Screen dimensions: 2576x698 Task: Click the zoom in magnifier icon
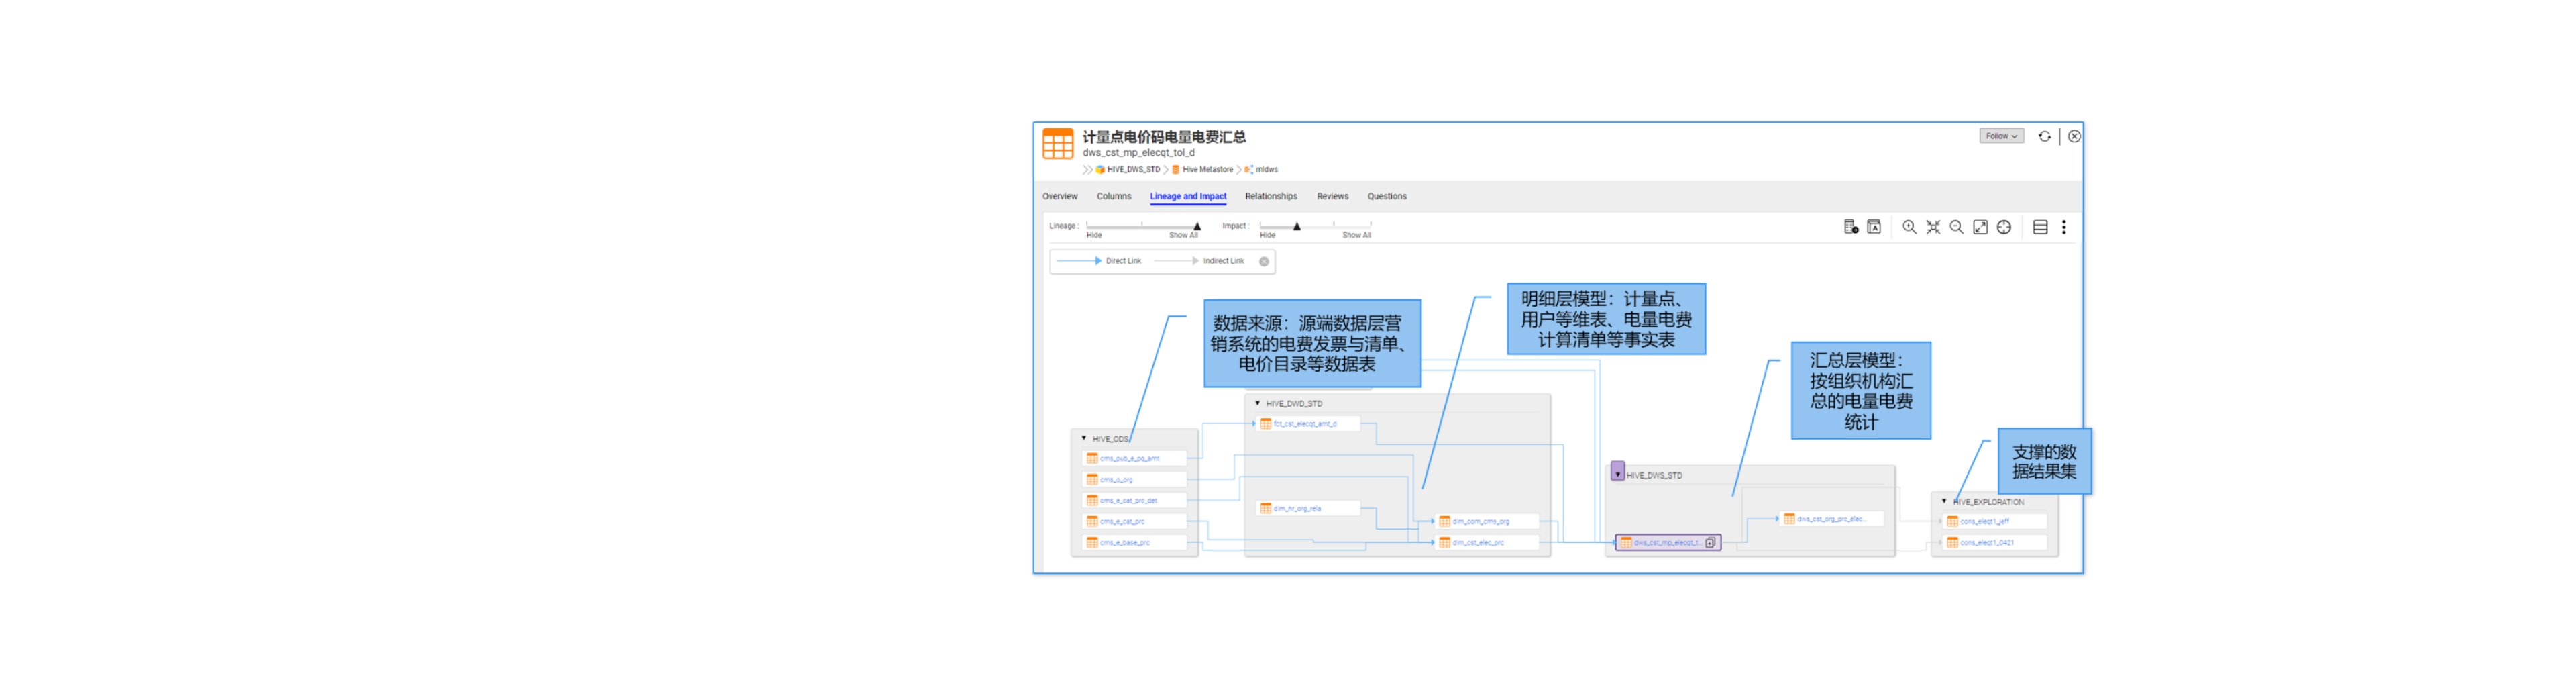coord(1908,227)
